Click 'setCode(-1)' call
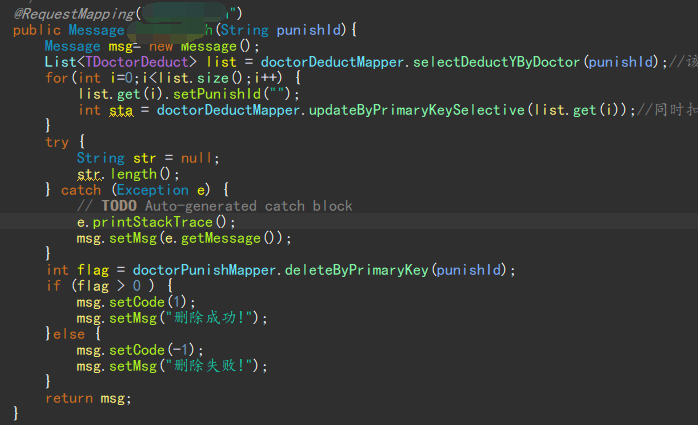 152,350
